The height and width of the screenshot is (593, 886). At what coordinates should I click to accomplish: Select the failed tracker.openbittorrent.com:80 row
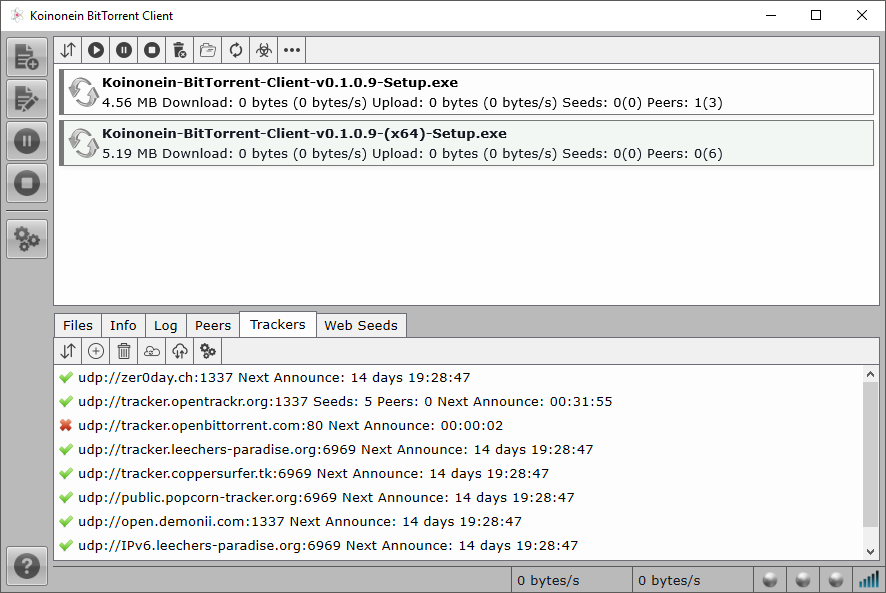point(459,426)
